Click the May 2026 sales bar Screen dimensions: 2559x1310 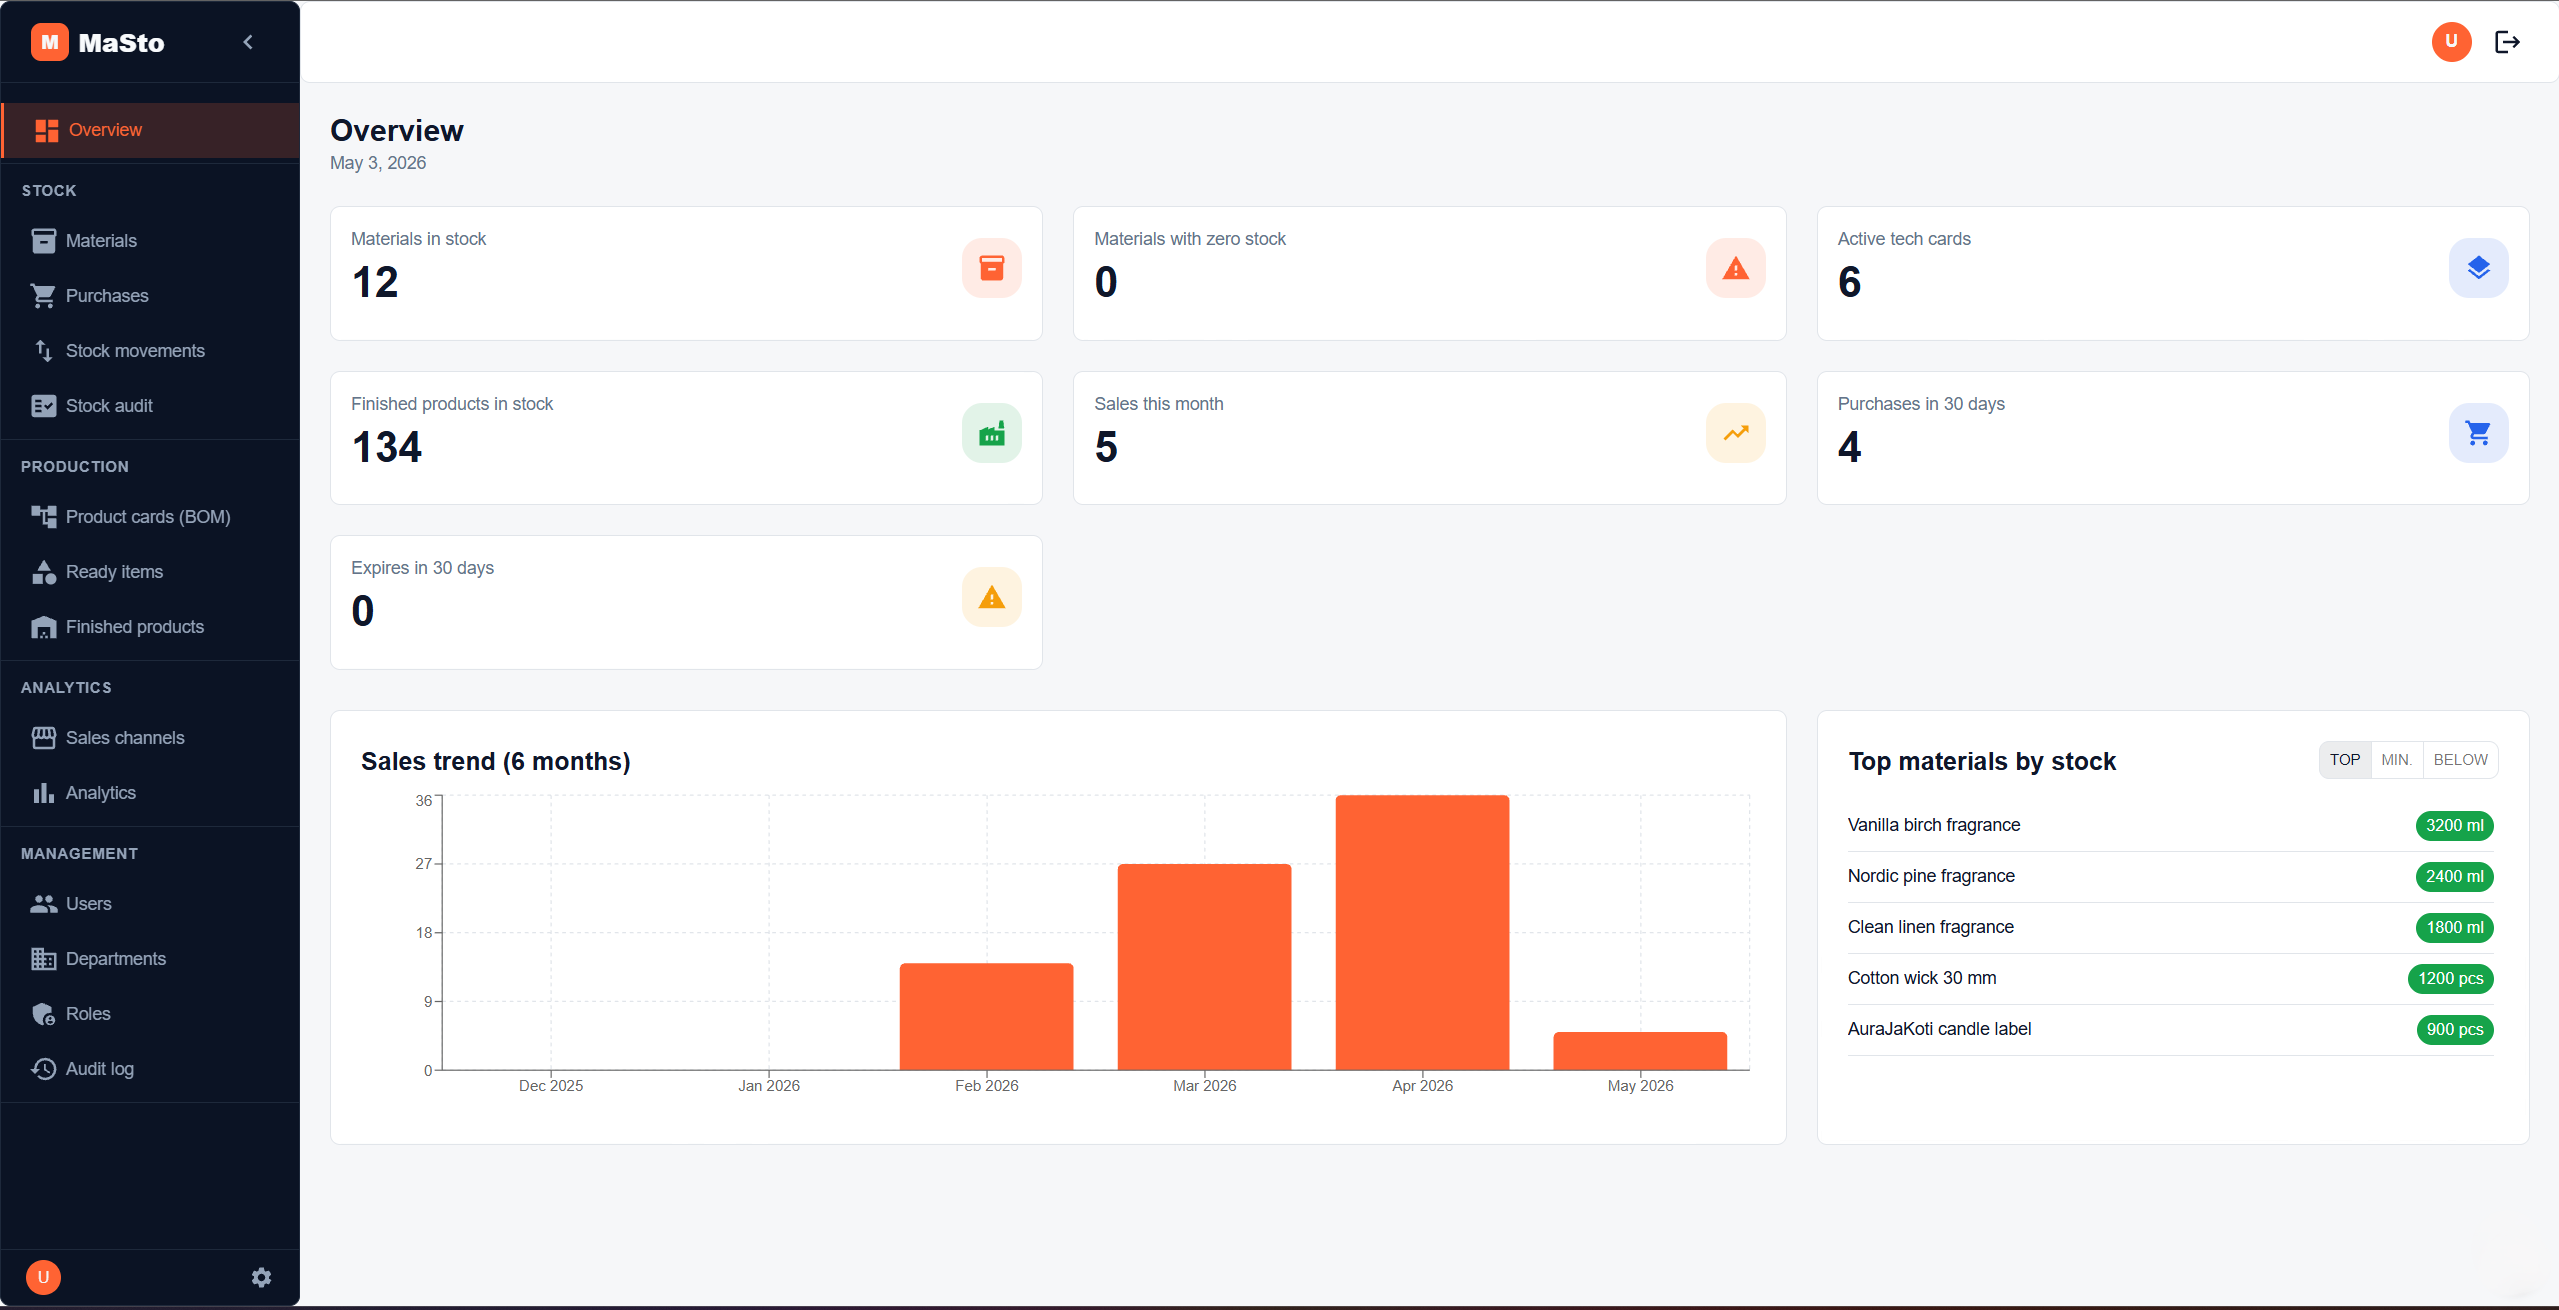click(1640, 1051)
